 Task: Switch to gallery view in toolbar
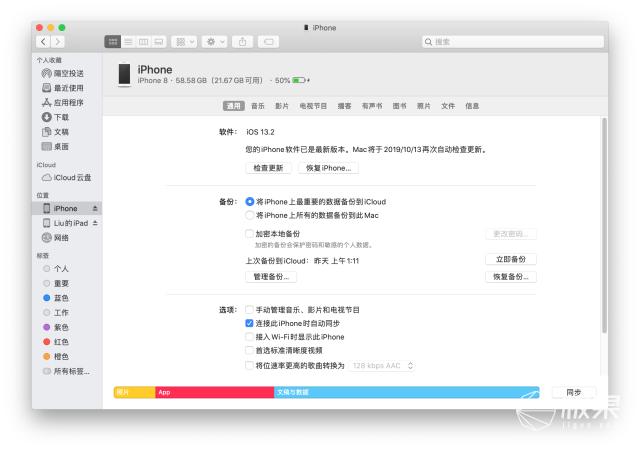[158, 42]
